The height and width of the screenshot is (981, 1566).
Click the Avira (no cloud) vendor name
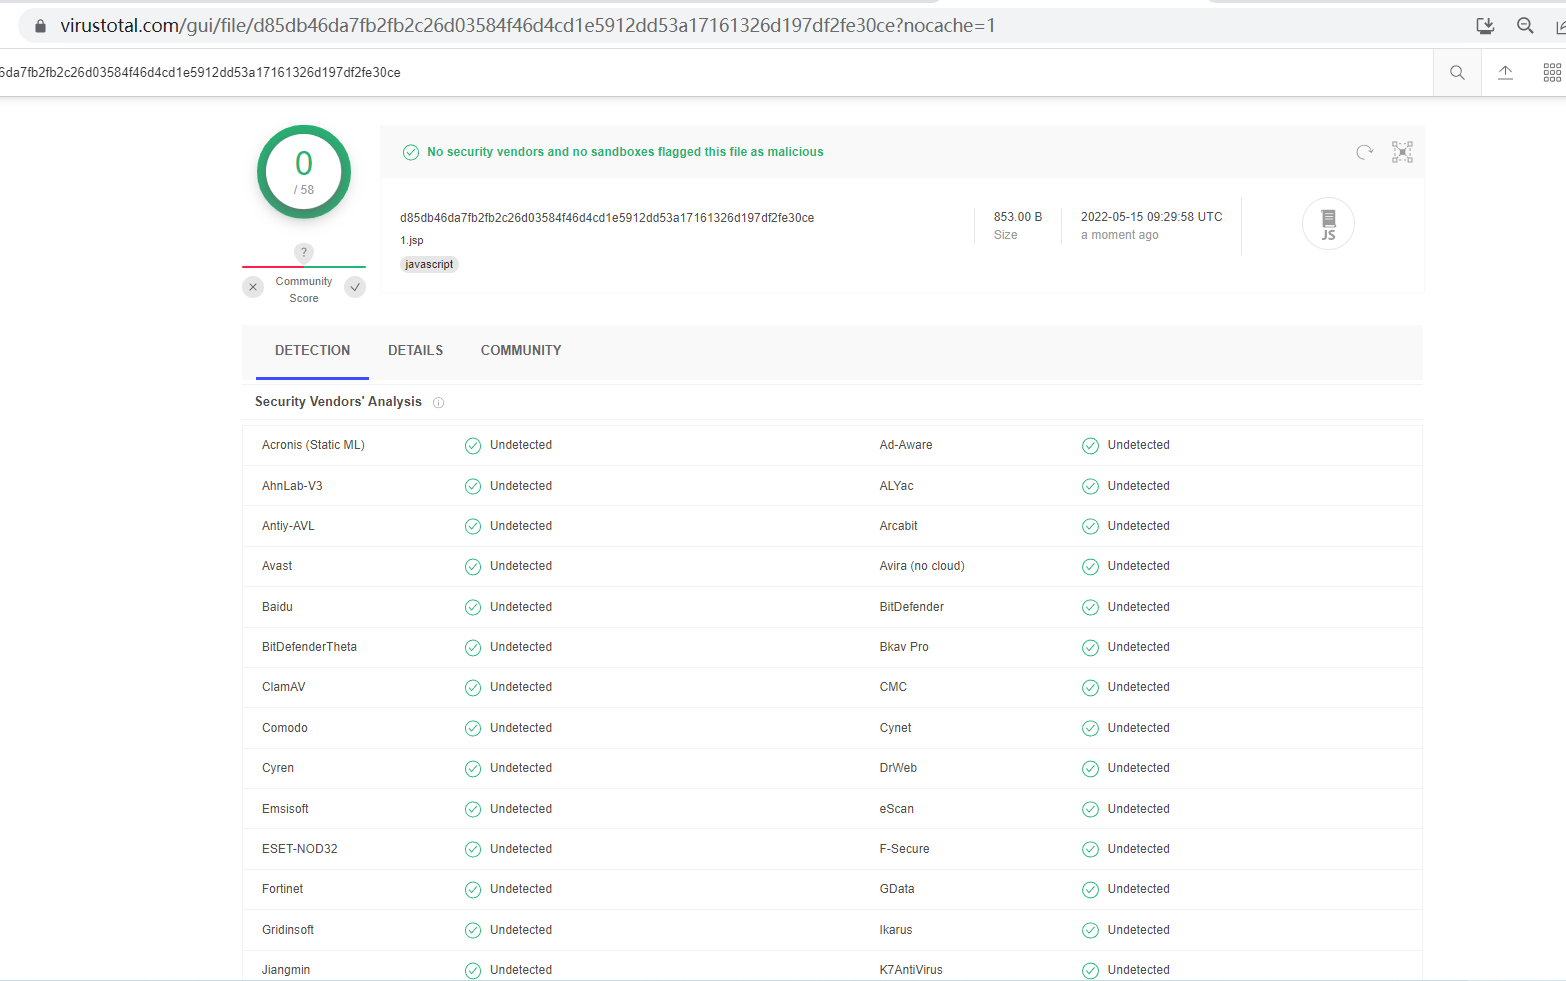click(922, 566)
